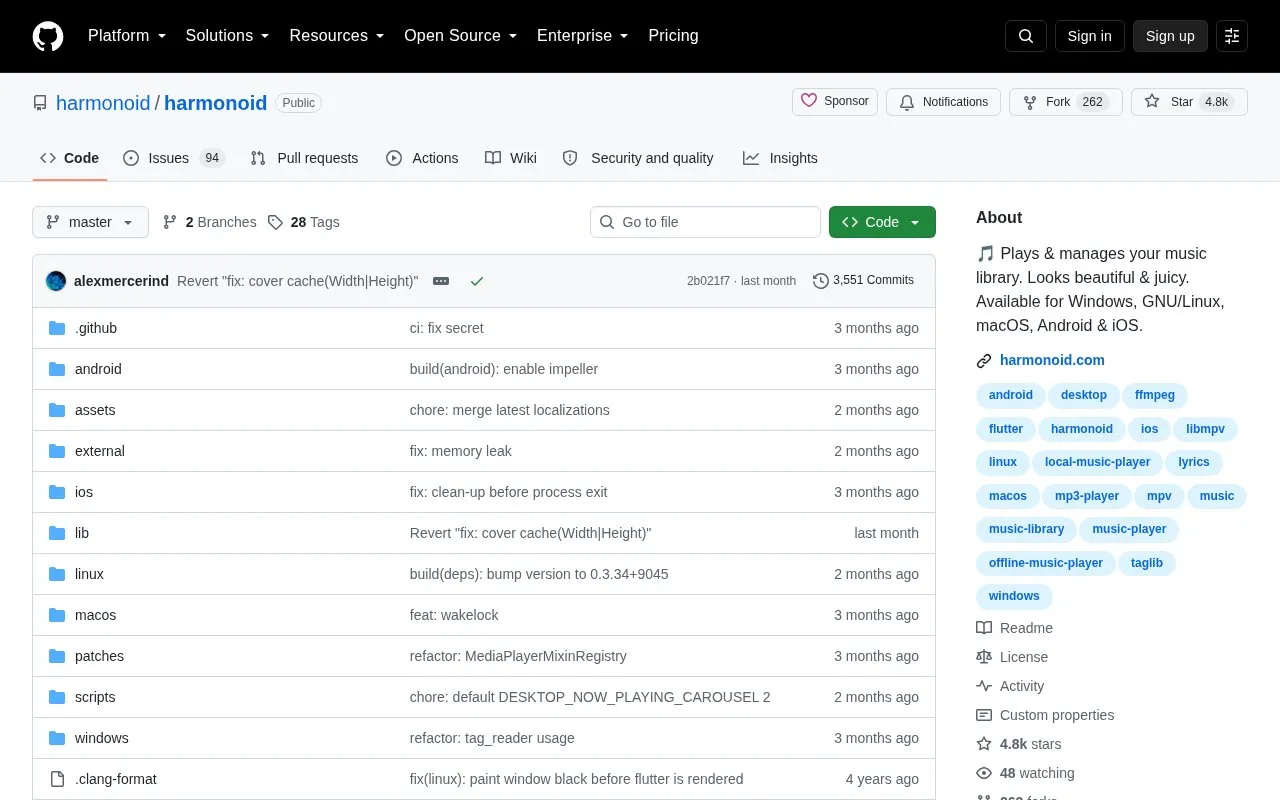Click the bell Notifications icon

(907, 102)
